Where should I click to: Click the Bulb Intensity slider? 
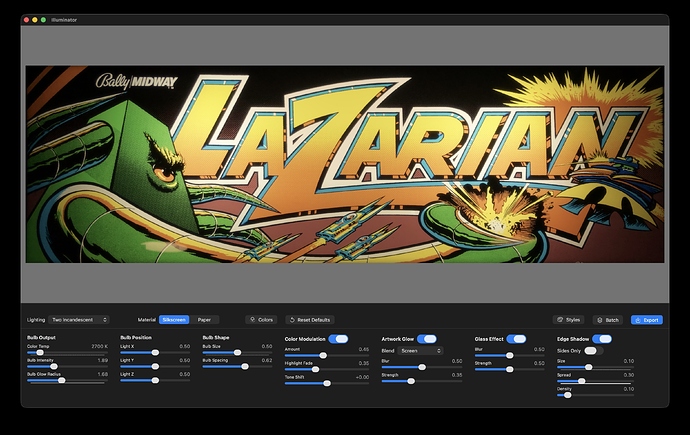[x=67, y=366]
